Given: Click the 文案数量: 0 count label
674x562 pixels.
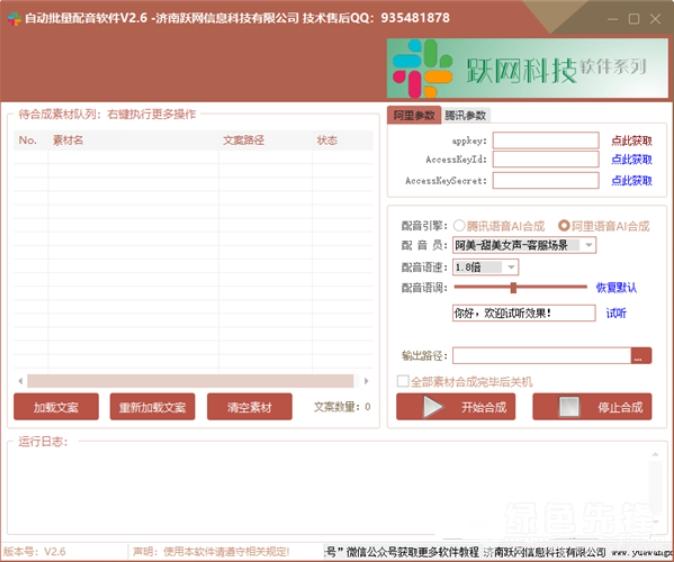Looking at the screenshot, I should [342, 407].
